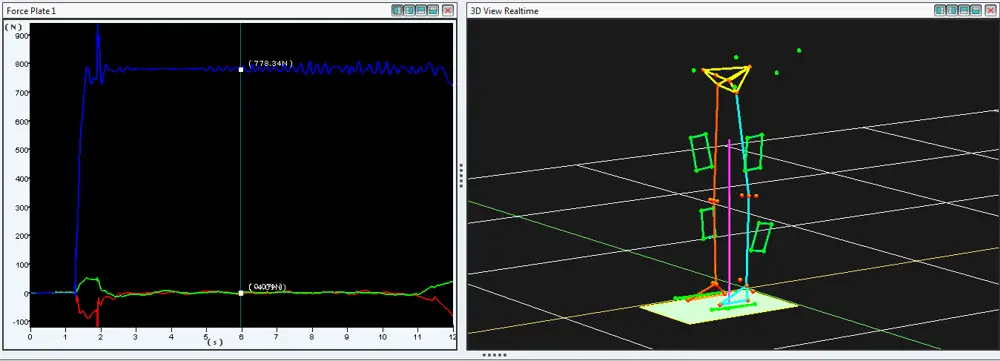Click the (s) unit label on time axis
Image resolution: width=1000 pixels, height=361 pixels.
[216, 343]
